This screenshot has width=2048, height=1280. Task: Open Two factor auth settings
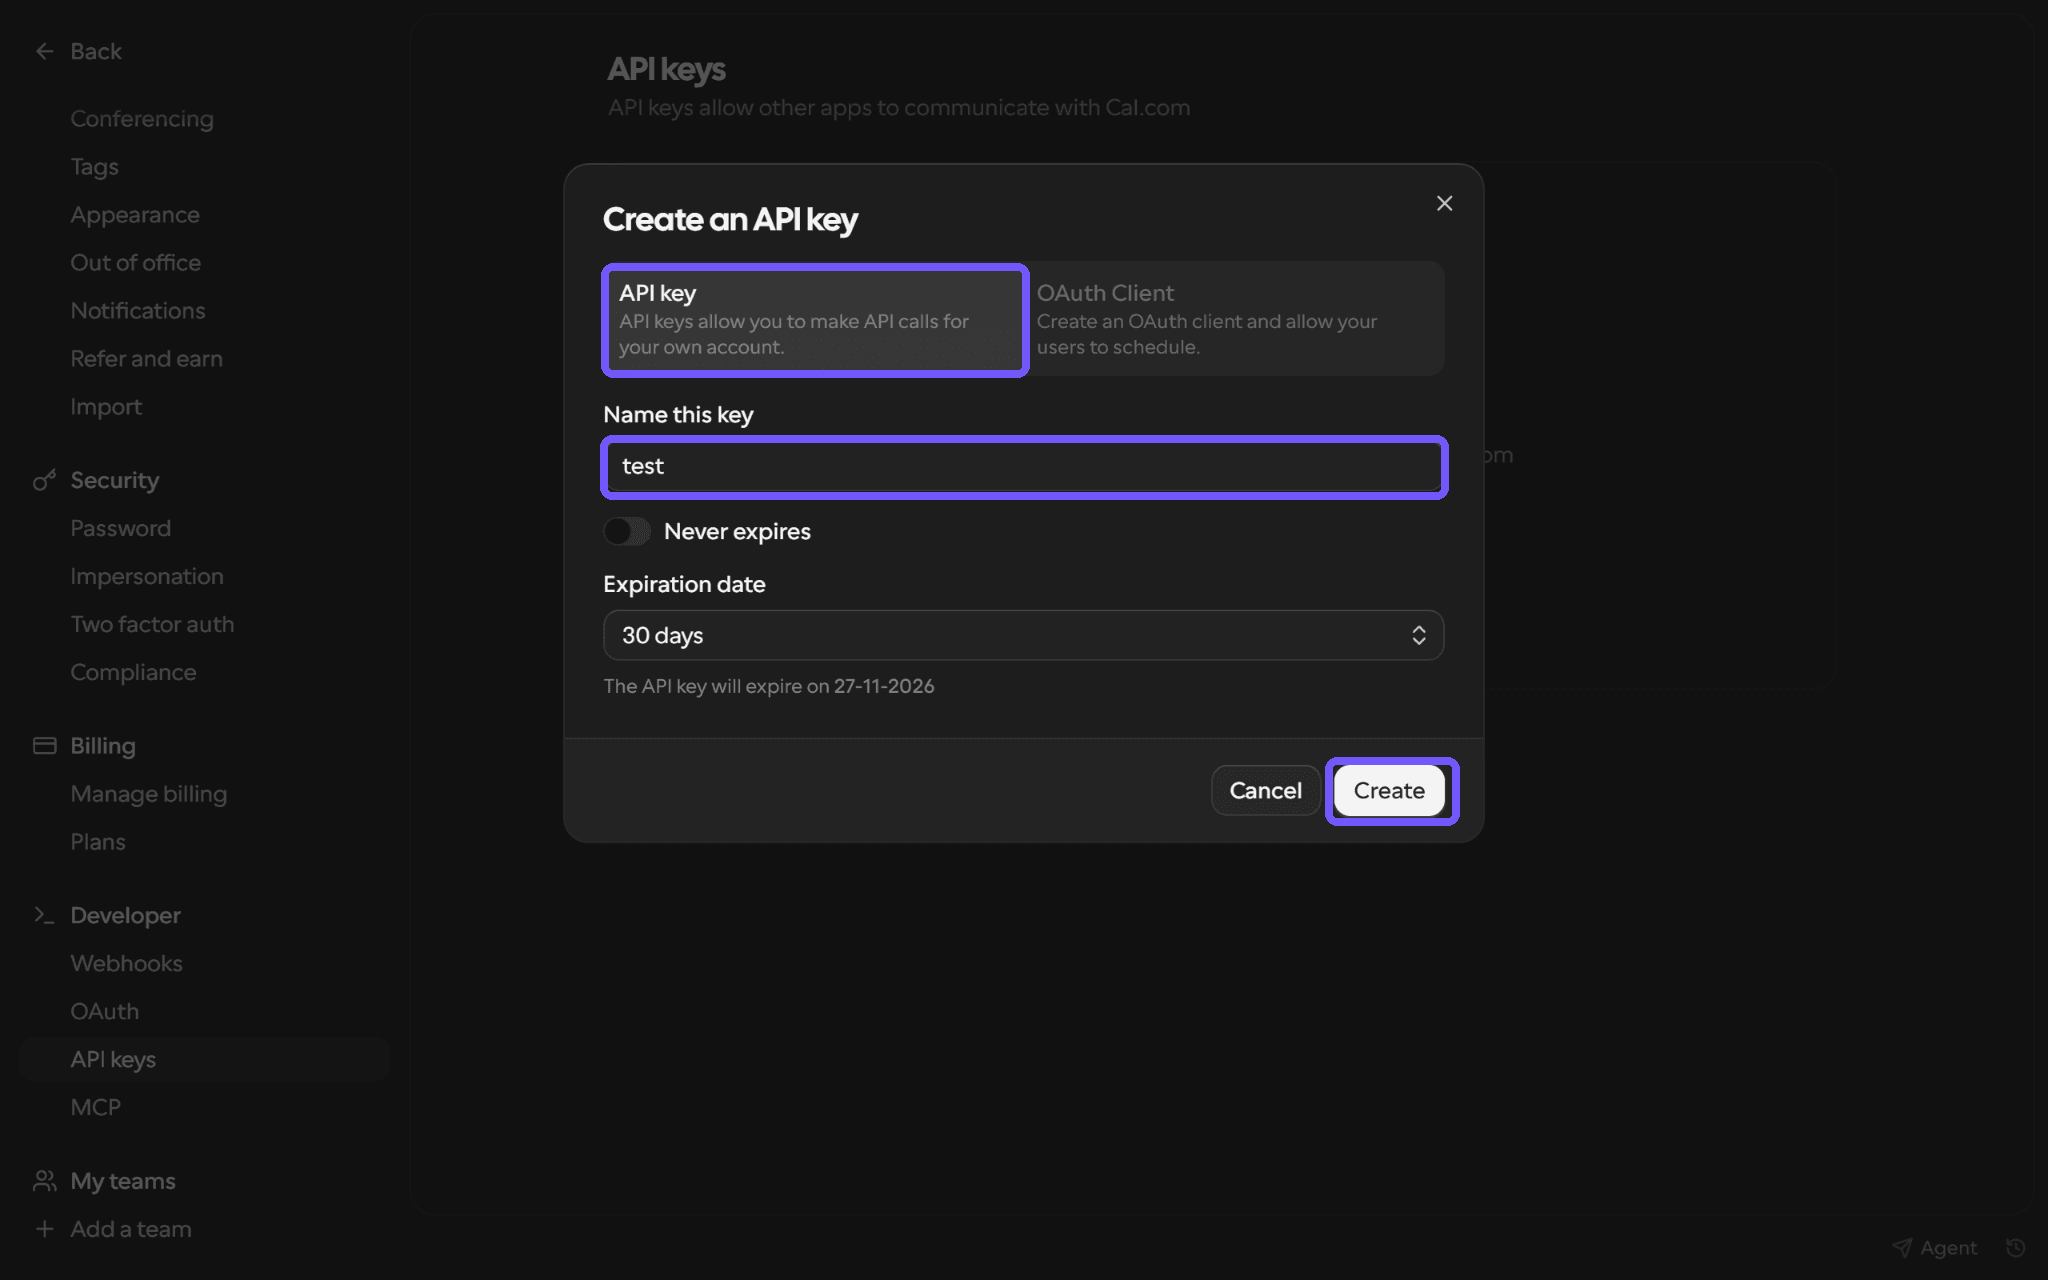coord(152,624)
